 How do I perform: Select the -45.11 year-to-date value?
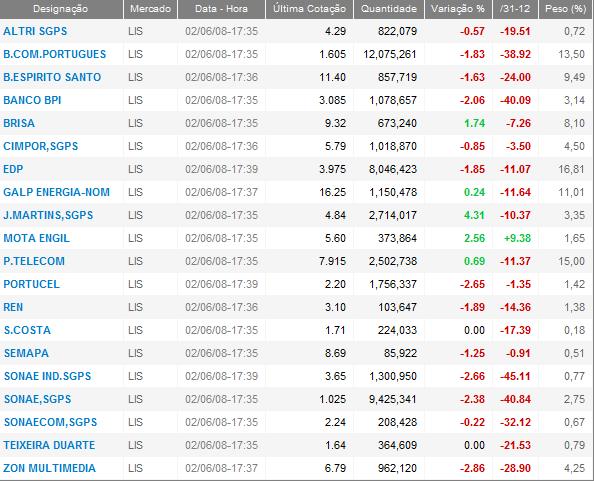coord(515,376)
